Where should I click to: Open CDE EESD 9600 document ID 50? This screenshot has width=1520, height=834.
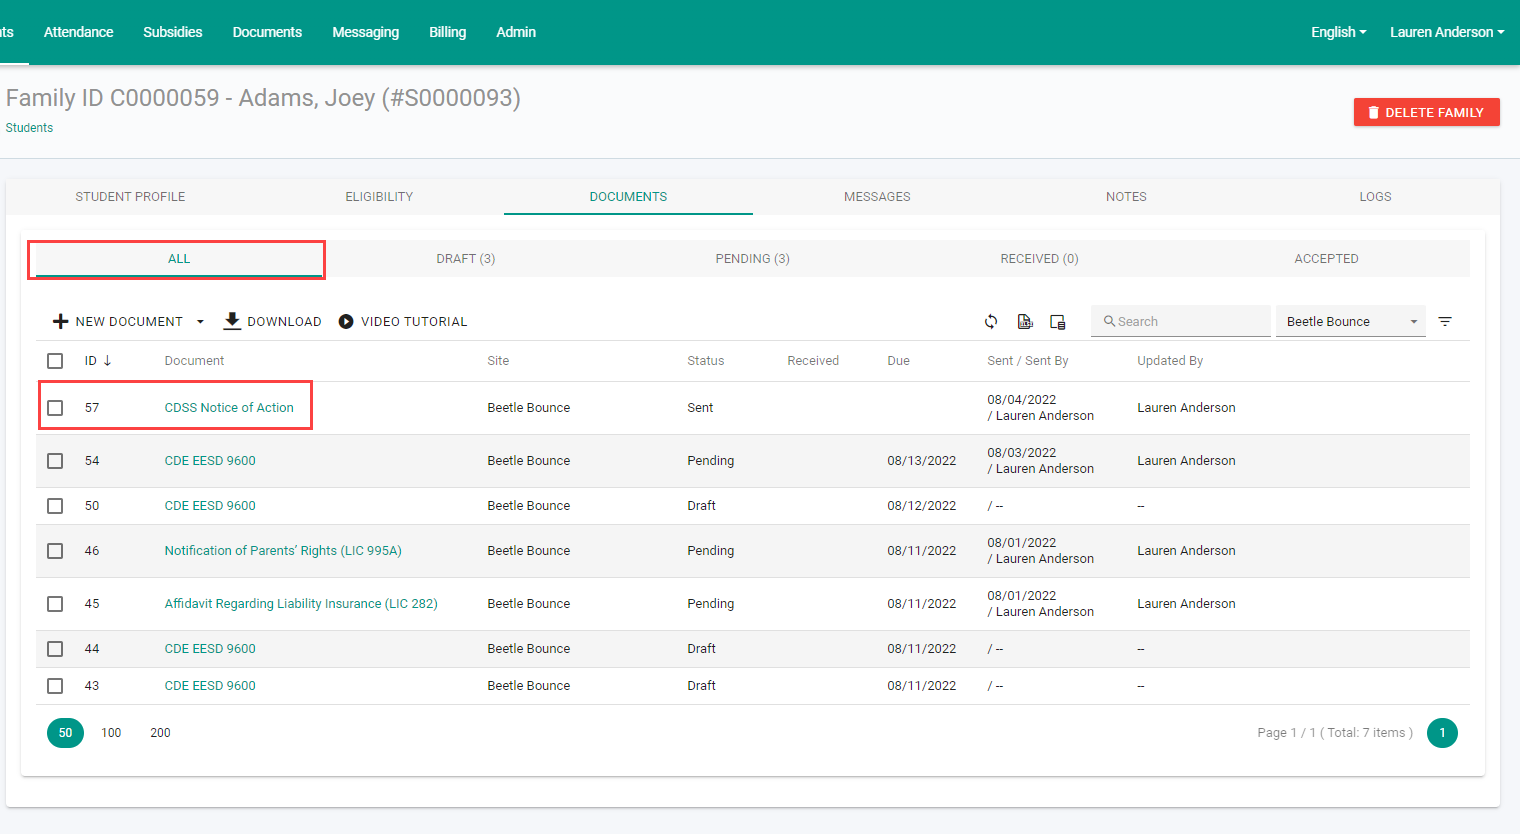pos(210,506)
